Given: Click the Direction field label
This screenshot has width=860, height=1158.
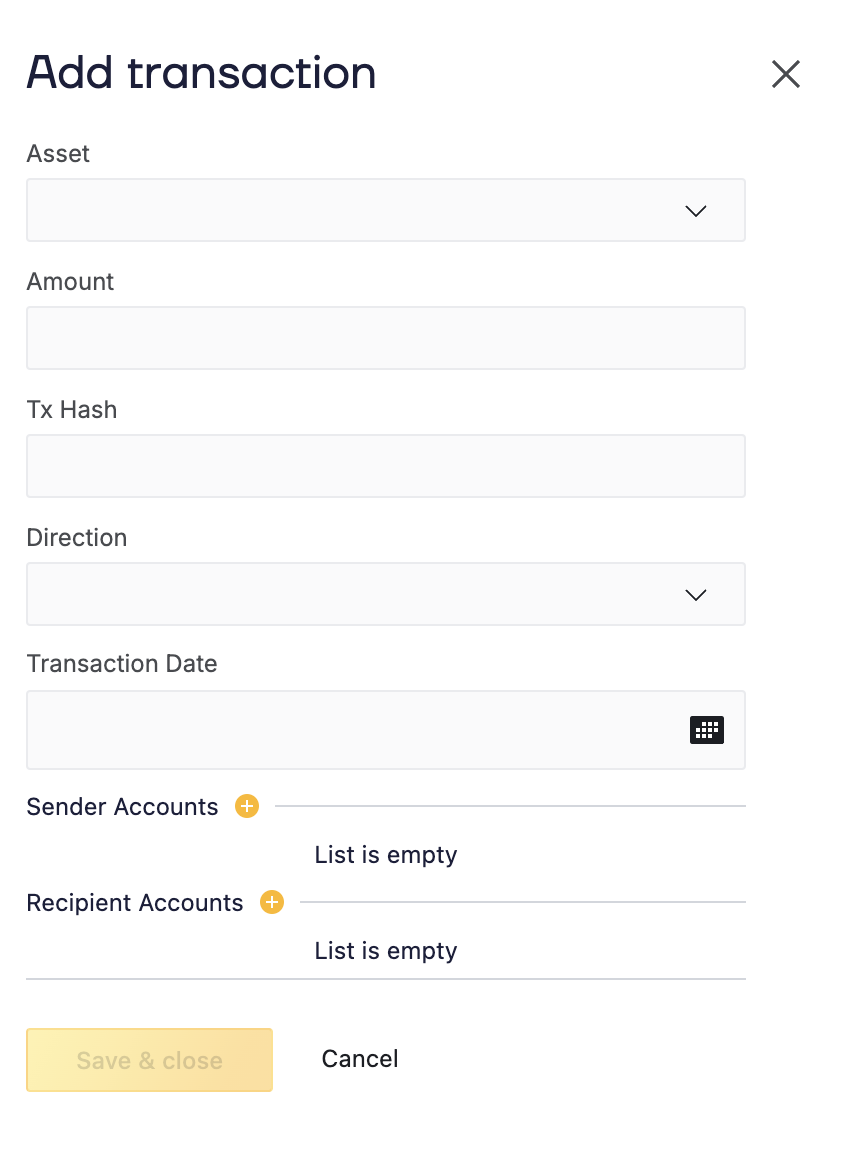Looking at the screenshot, I should point(77,538).
